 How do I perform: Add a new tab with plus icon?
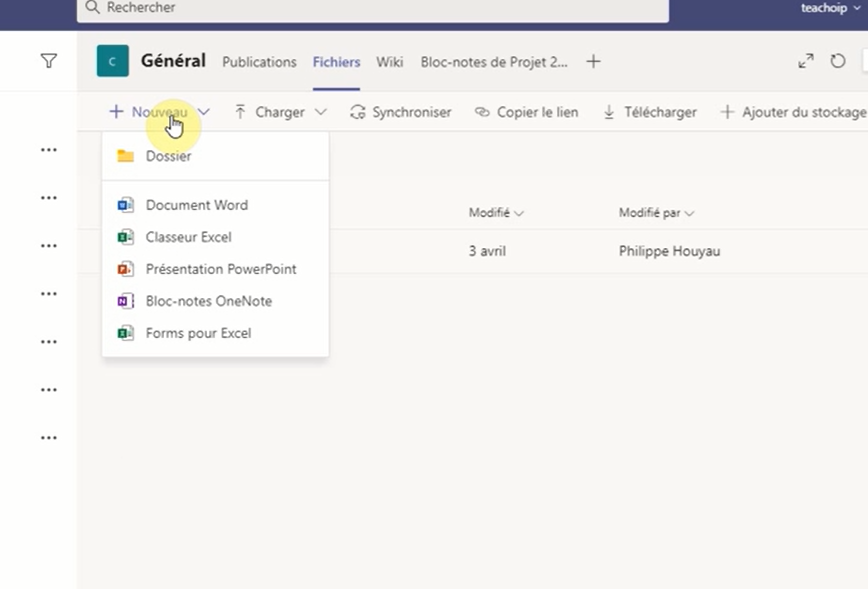click(x=593, y=61)
